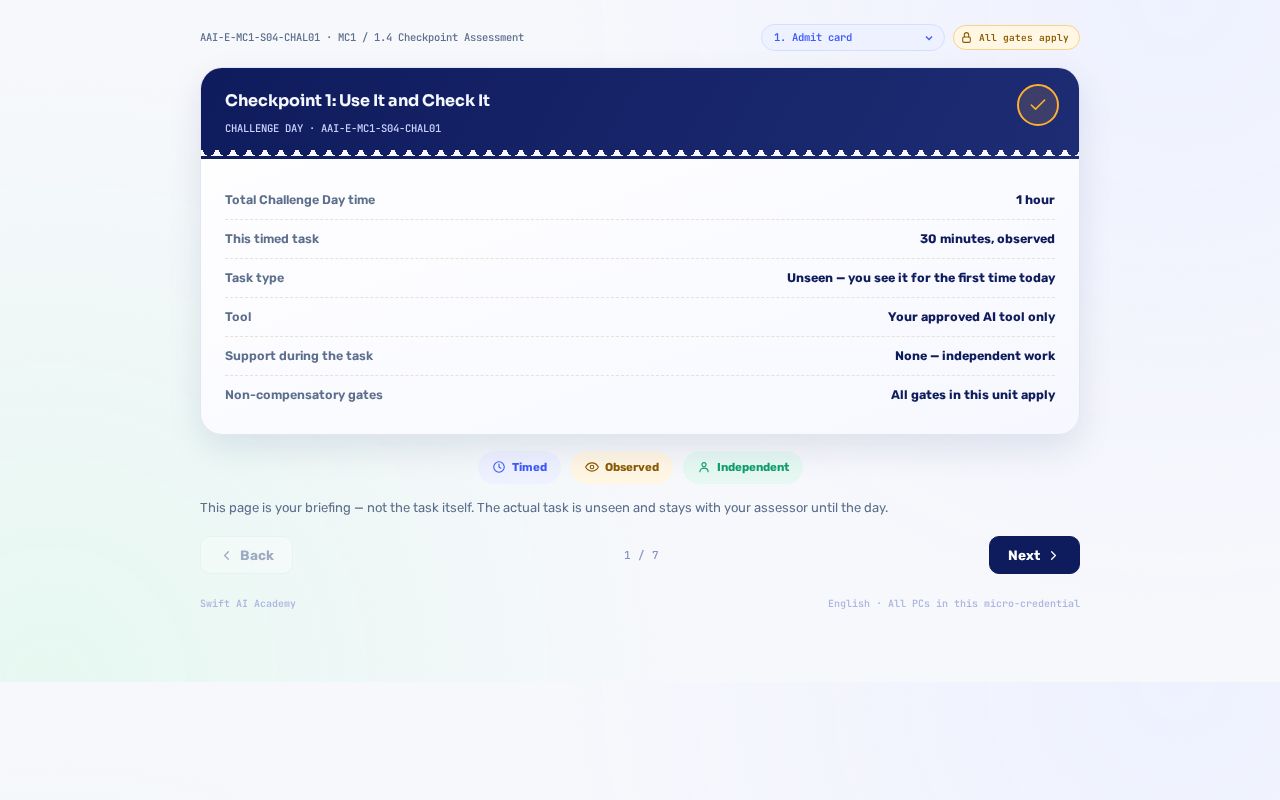
Task: Click the '1 / 7' page indicator
Action: click(x=641, y=555)
